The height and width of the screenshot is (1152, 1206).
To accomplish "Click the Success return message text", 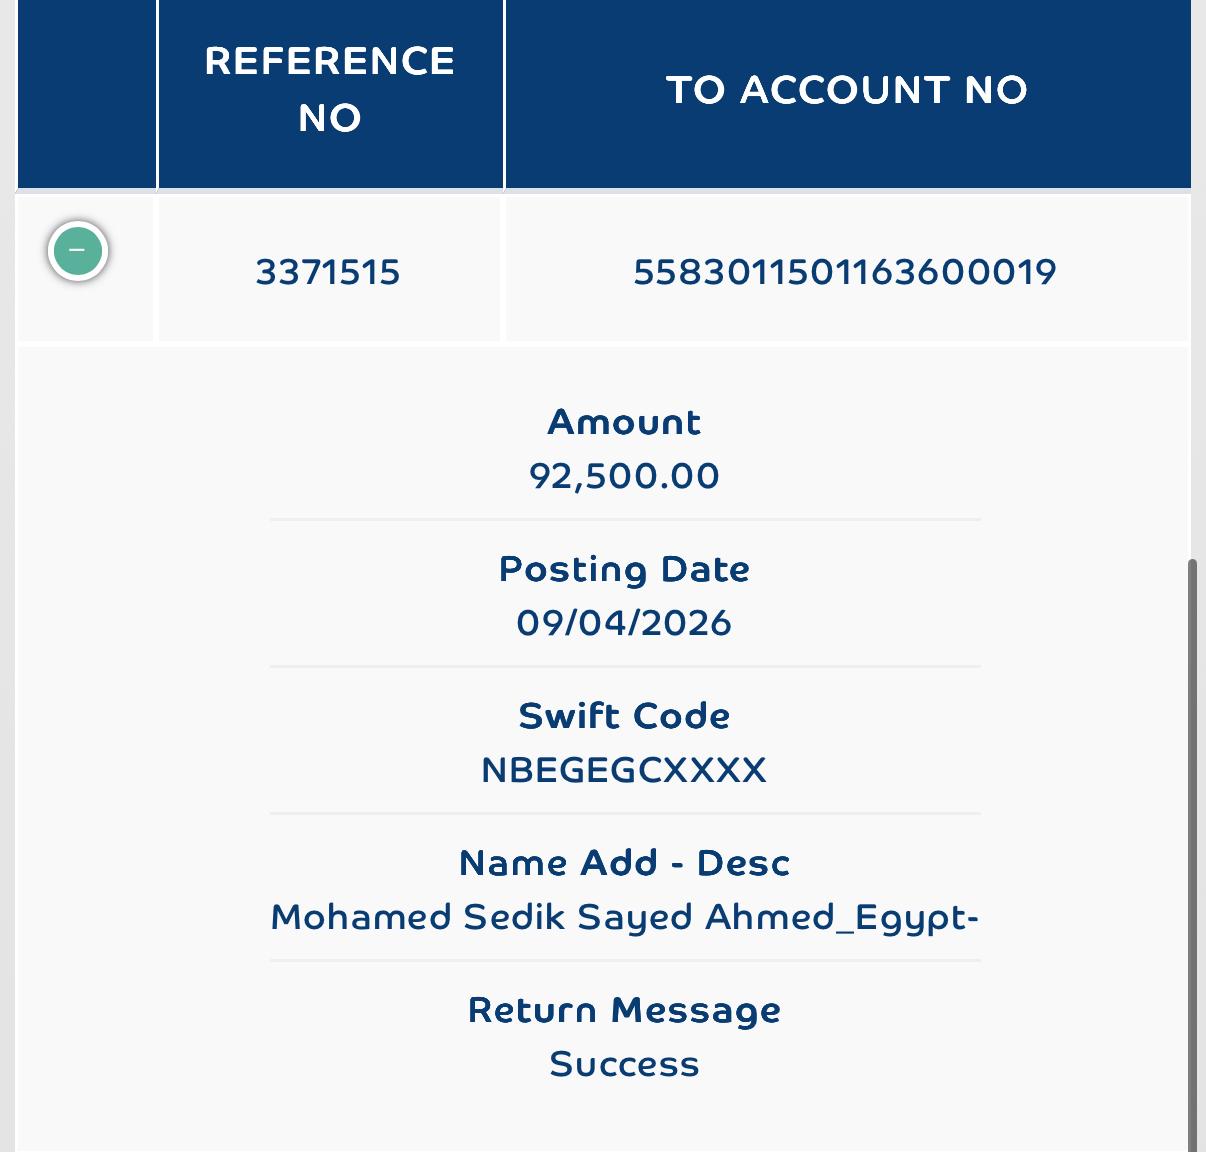I will point(624,1064).
